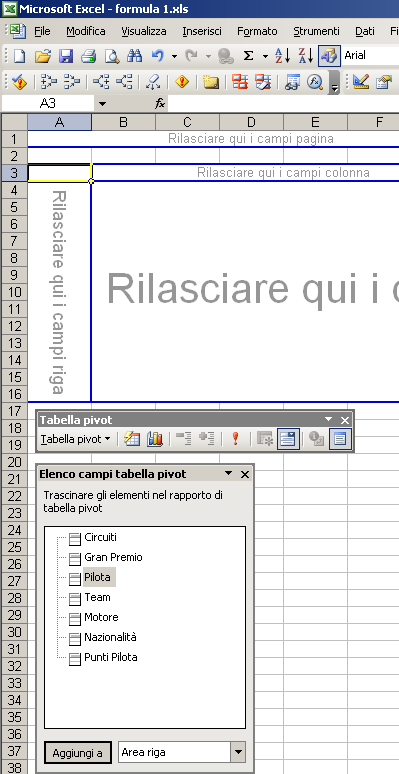399x774 pixels.
Task: Sort ascending with the A-Z icon
Action: (282, 56)
